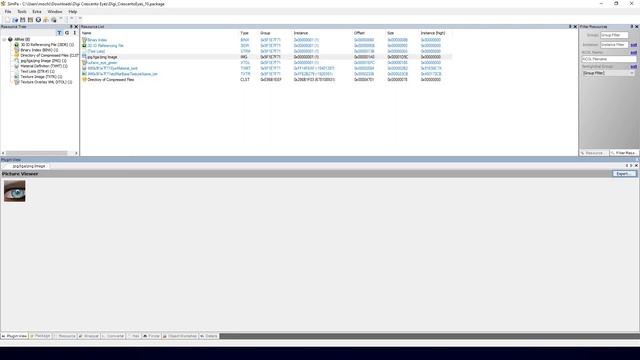The height and width of the screenshot is (360, 640).
Task: Select jpg/tga/png Image resource row
Action: [267, 57]
